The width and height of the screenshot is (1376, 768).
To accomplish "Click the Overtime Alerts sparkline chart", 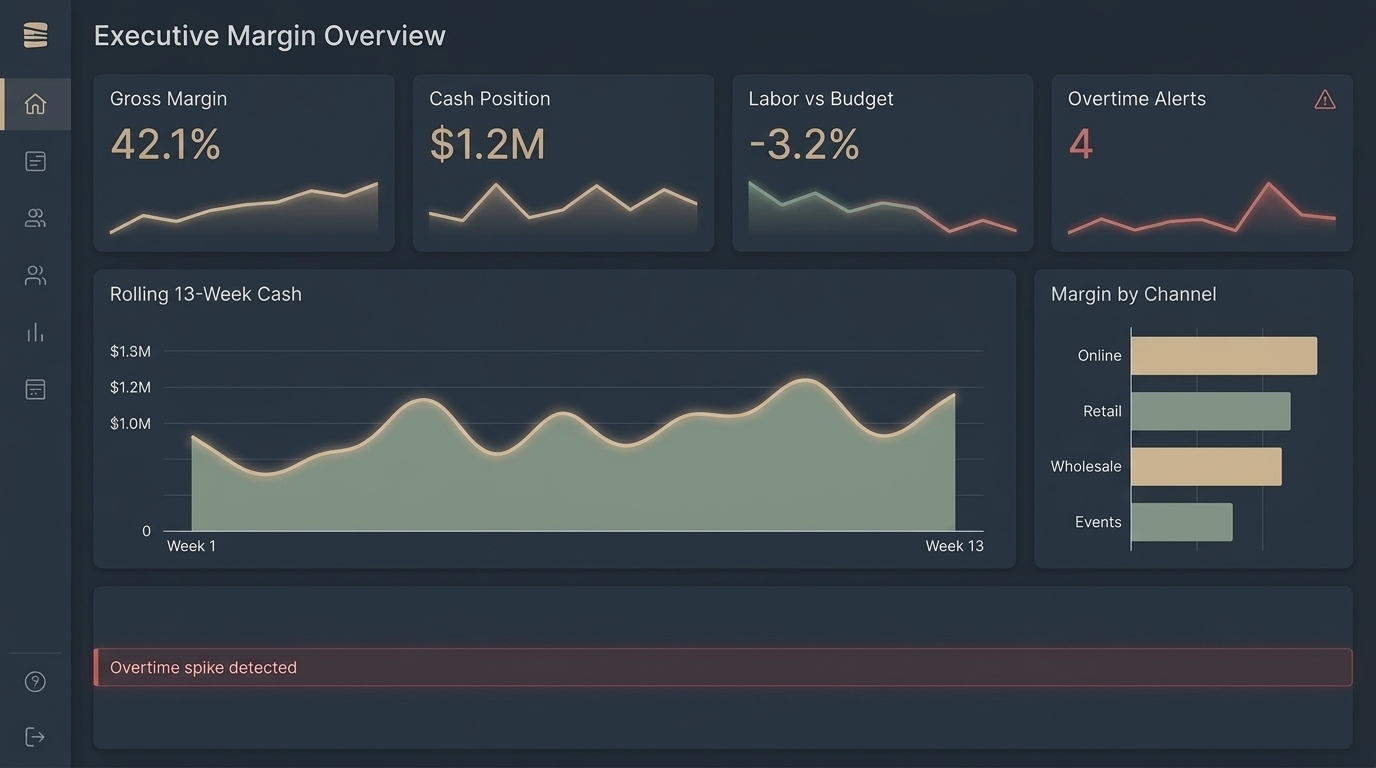I will pyautogui.click(x=1201, y=208).
